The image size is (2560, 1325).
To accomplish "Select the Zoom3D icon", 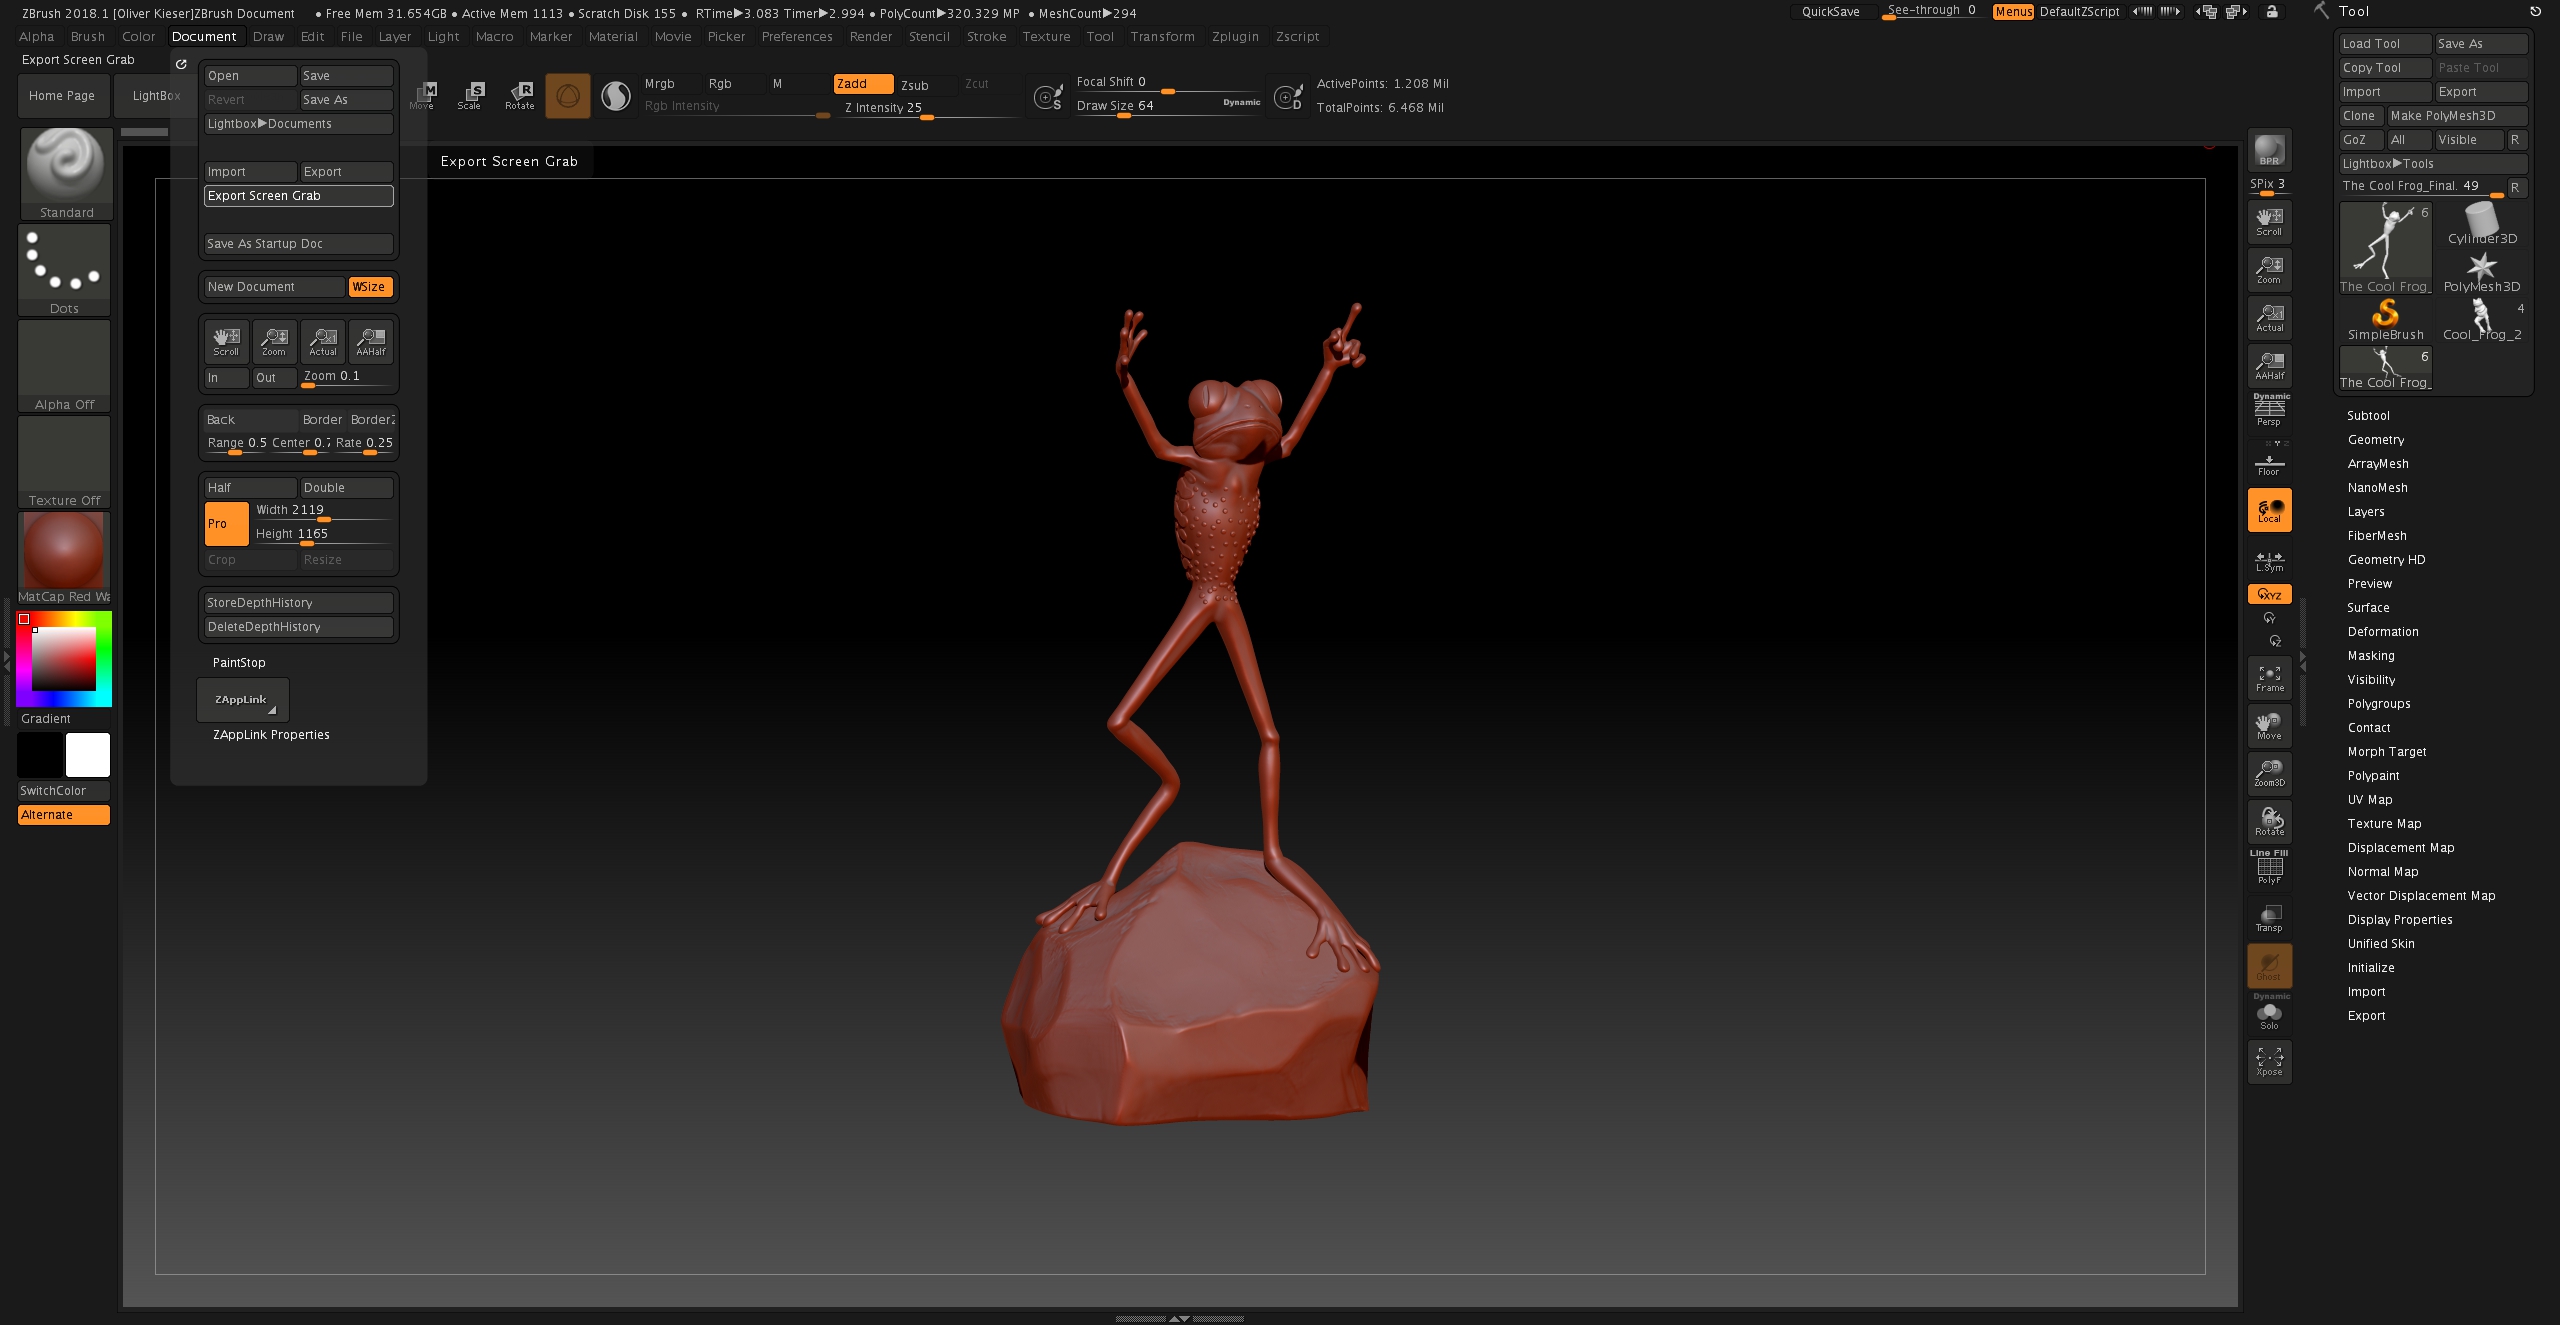I will point(2269,774).
